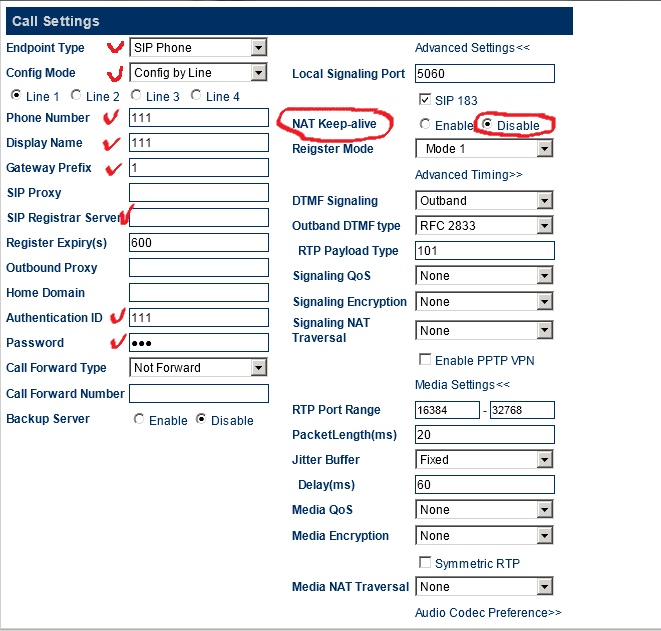Check the Symmetric RTP checkbox
The height and width of the screenshot is (631, 661).
point(425,562)
